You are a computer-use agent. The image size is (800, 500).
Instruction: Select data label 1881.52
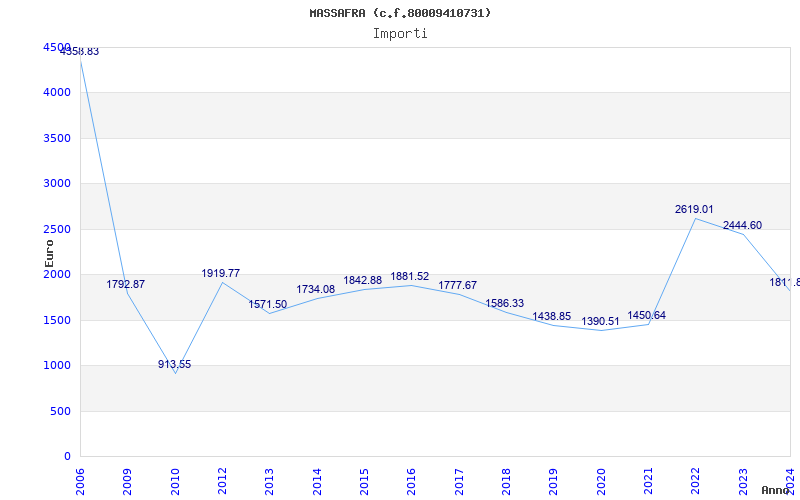tap(410, 277)
